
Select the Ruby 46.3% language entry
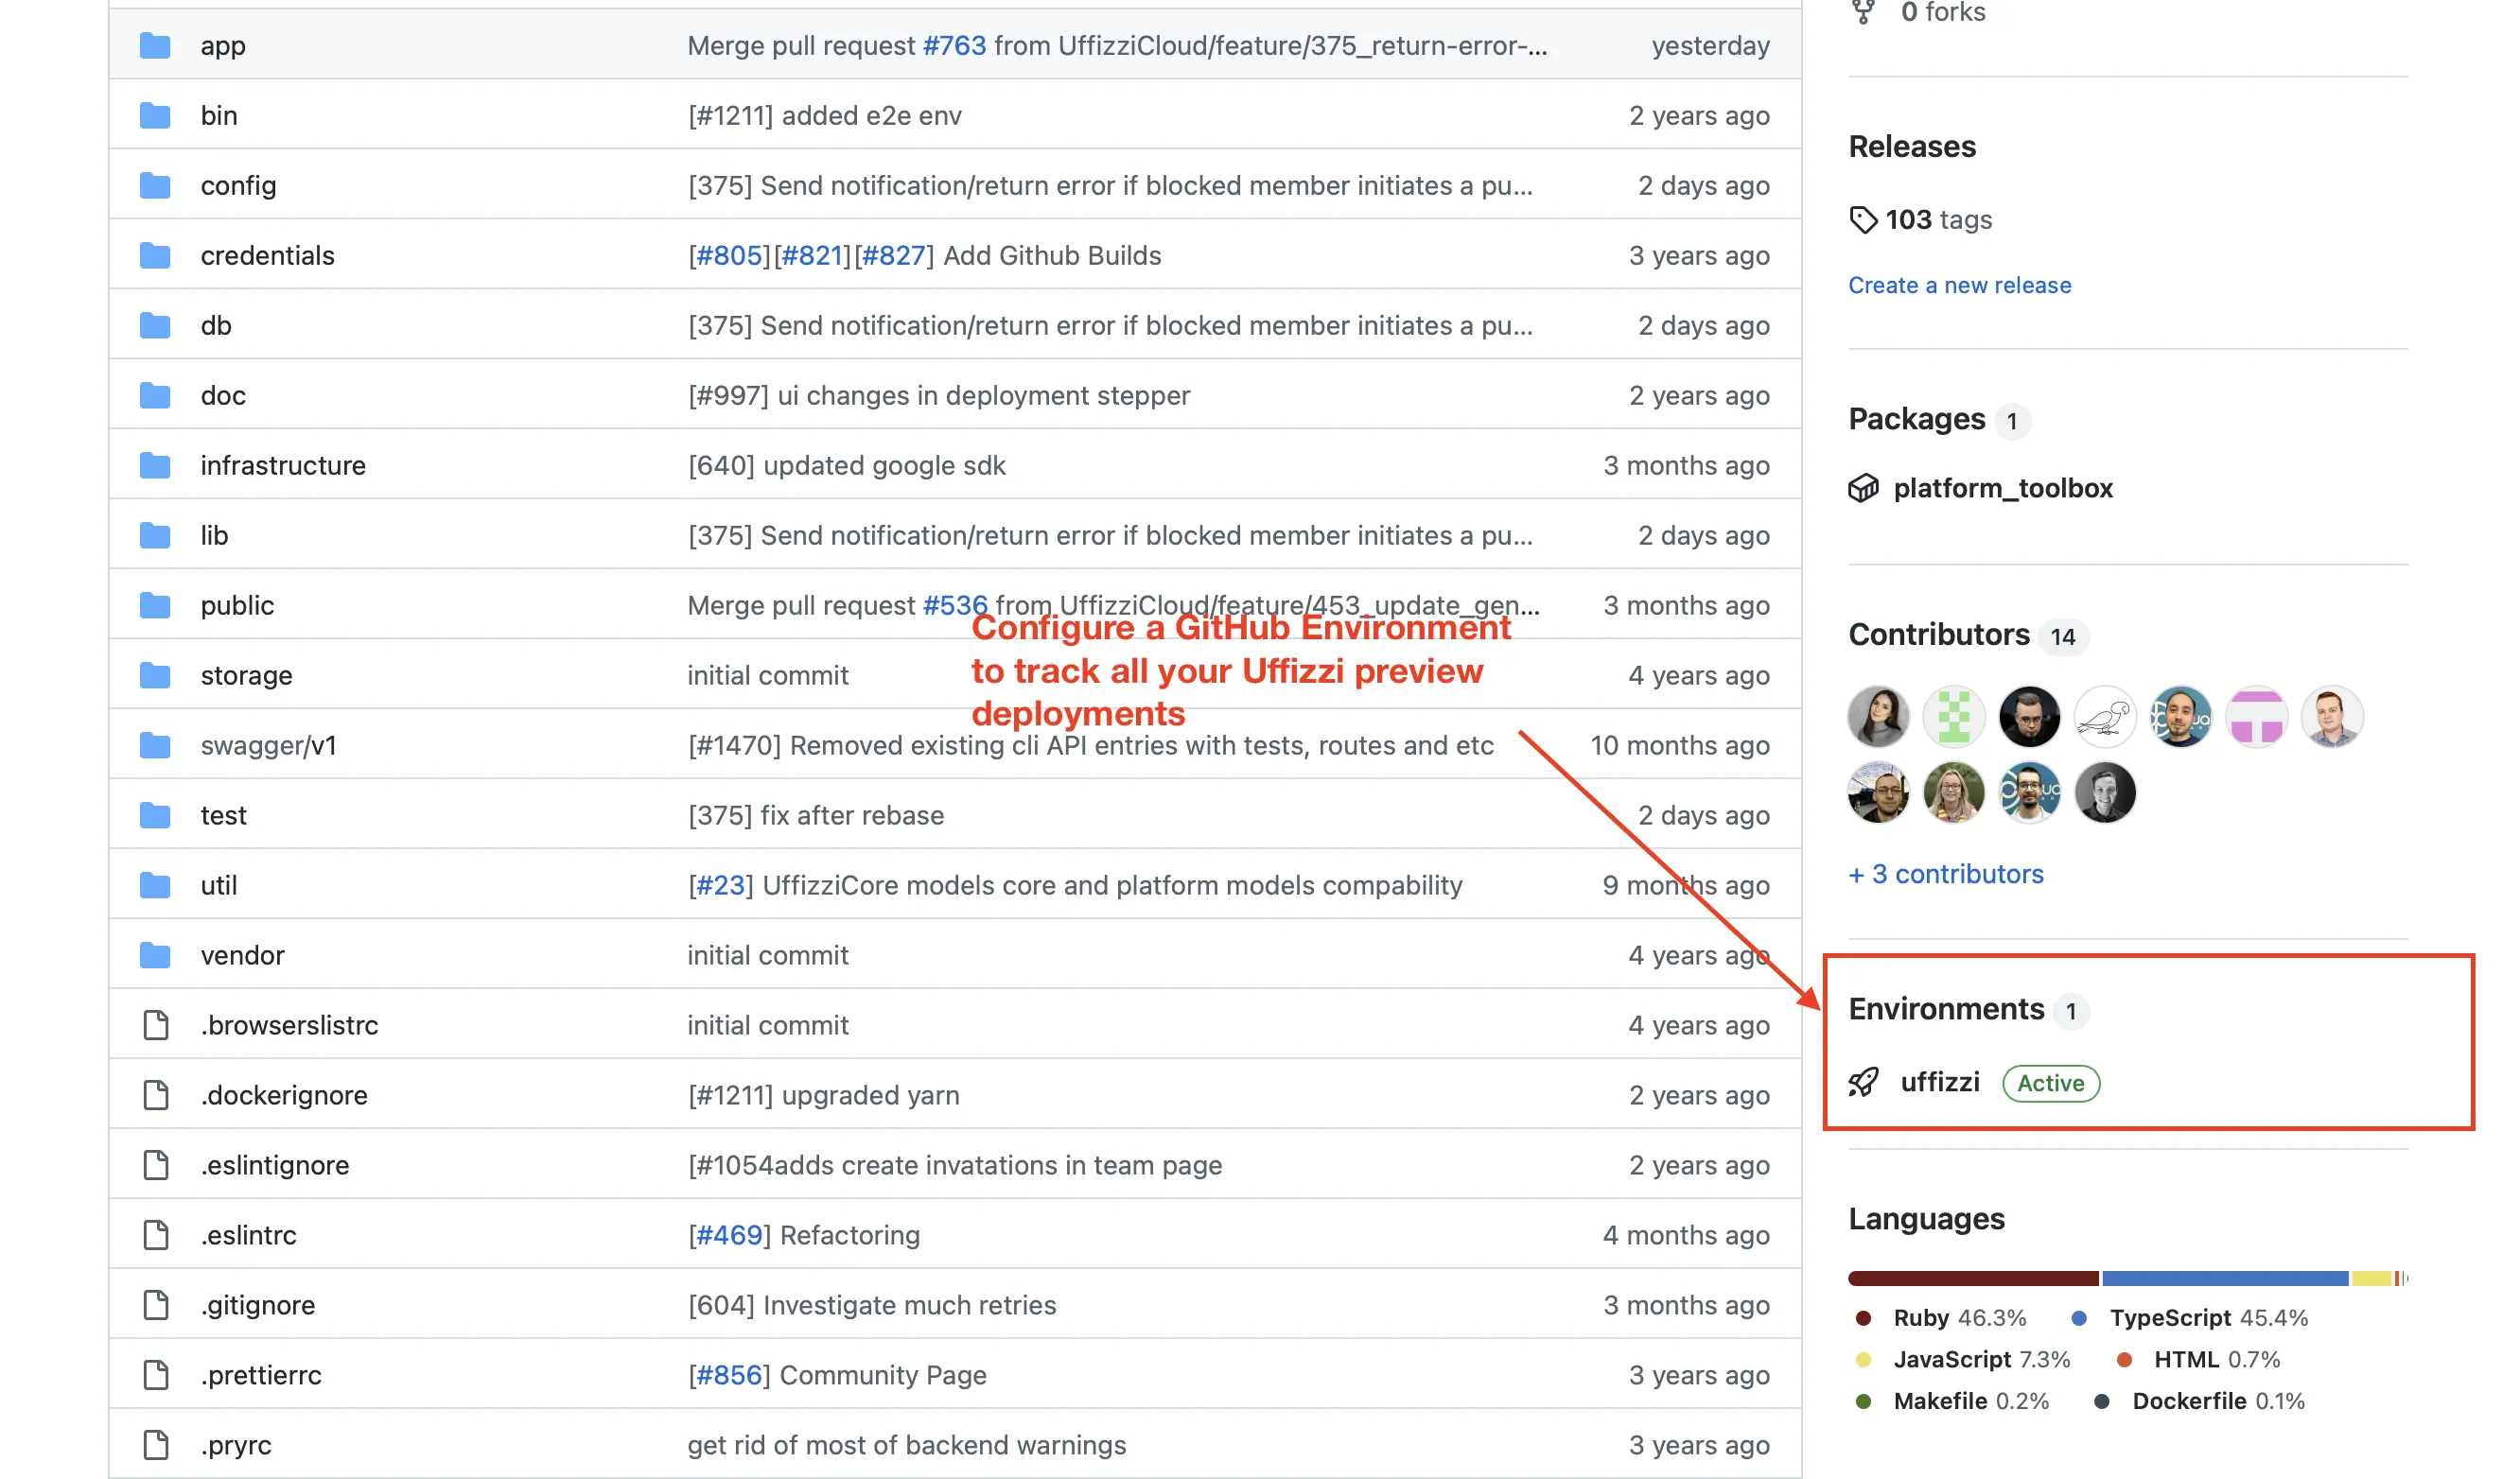tap(1958, 1317)
